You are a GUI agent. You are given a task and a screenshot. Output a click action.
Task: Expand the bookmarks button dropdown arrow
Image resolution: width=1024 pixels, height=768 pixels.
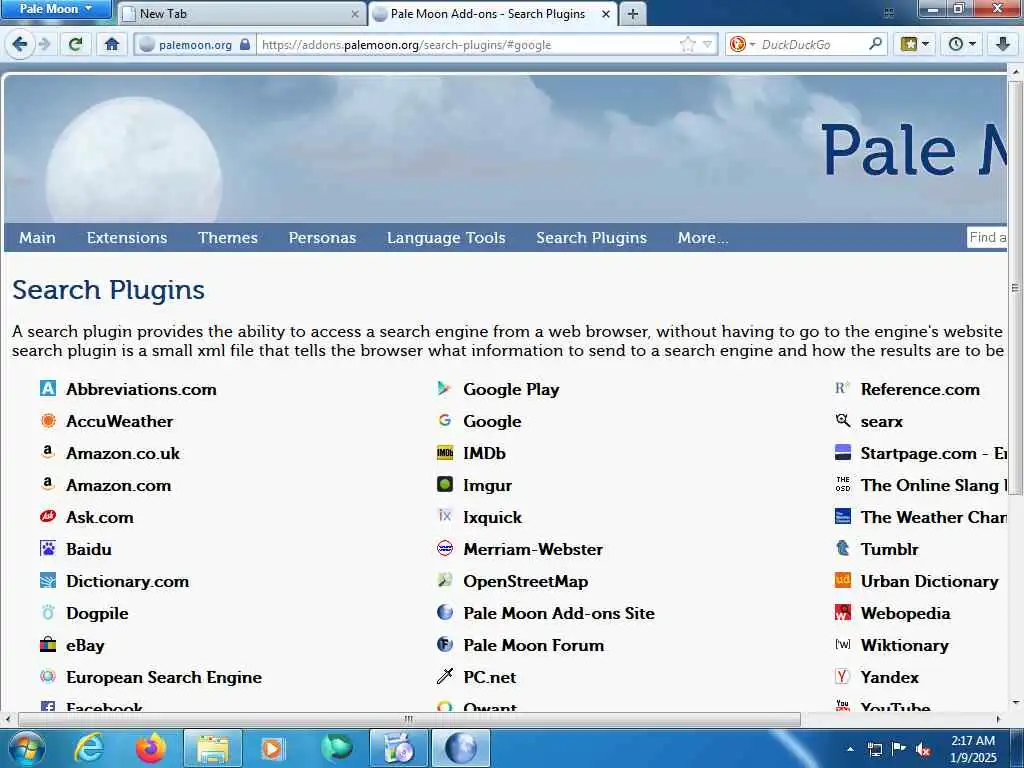pos(925,44)
